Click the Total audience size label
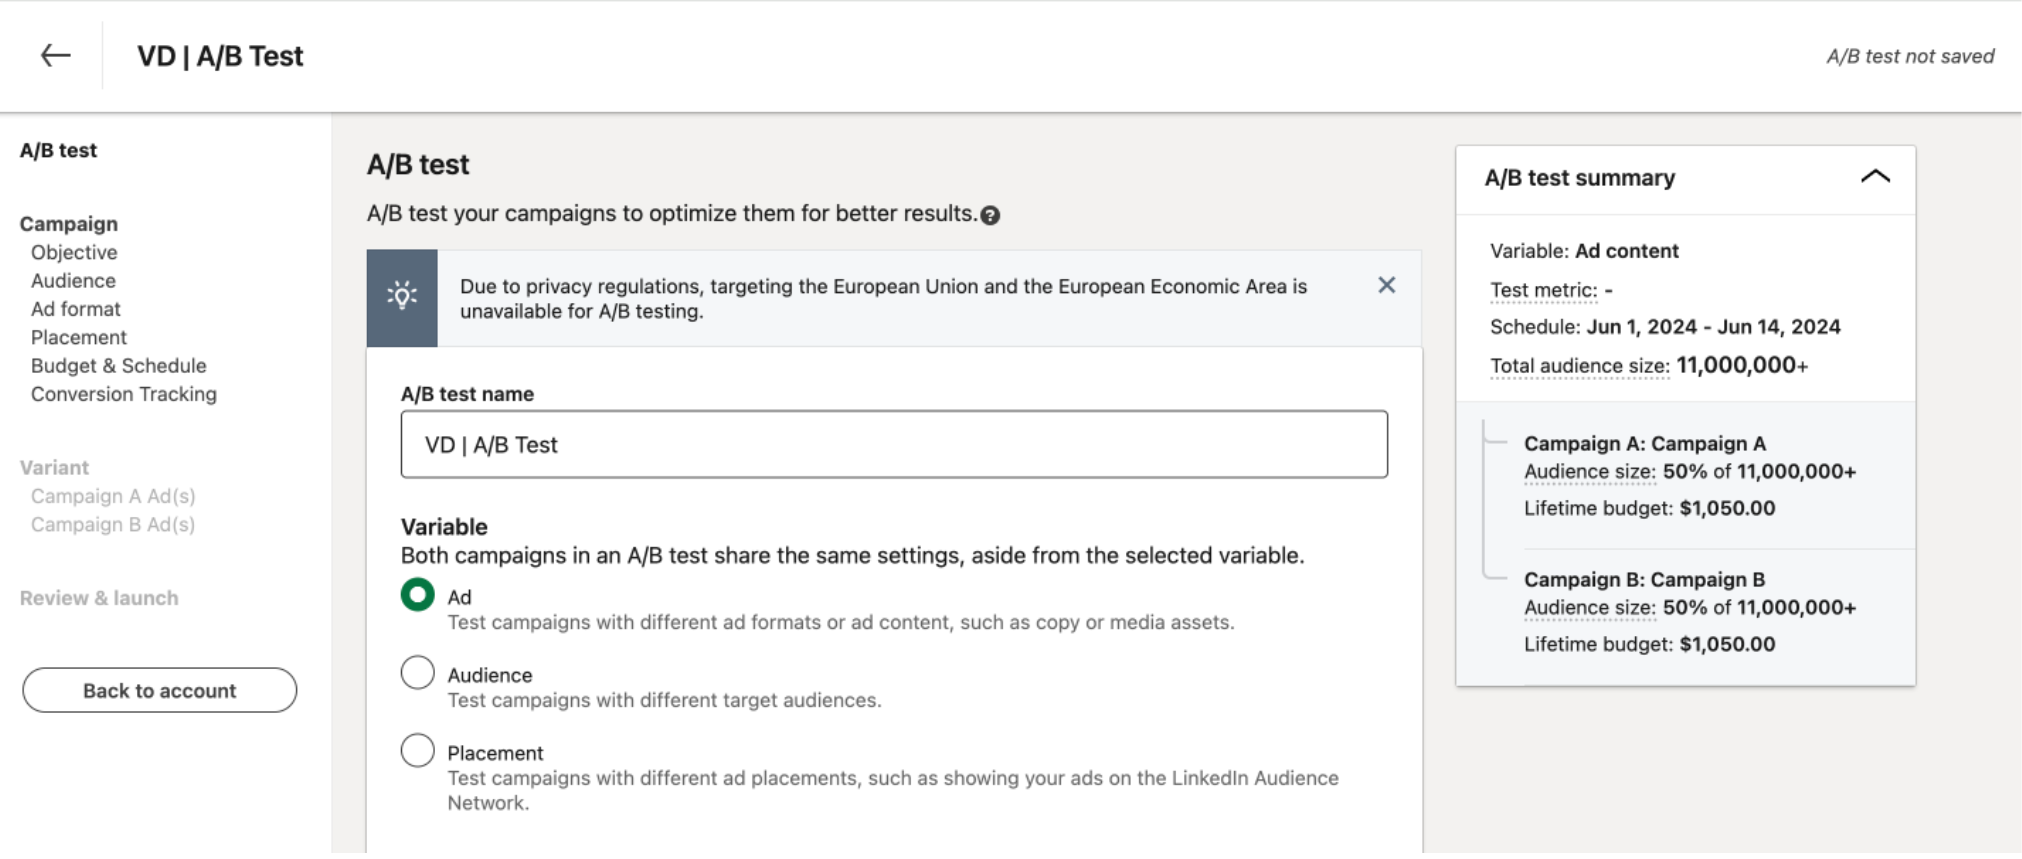2022x859 pixels. 1580,366
